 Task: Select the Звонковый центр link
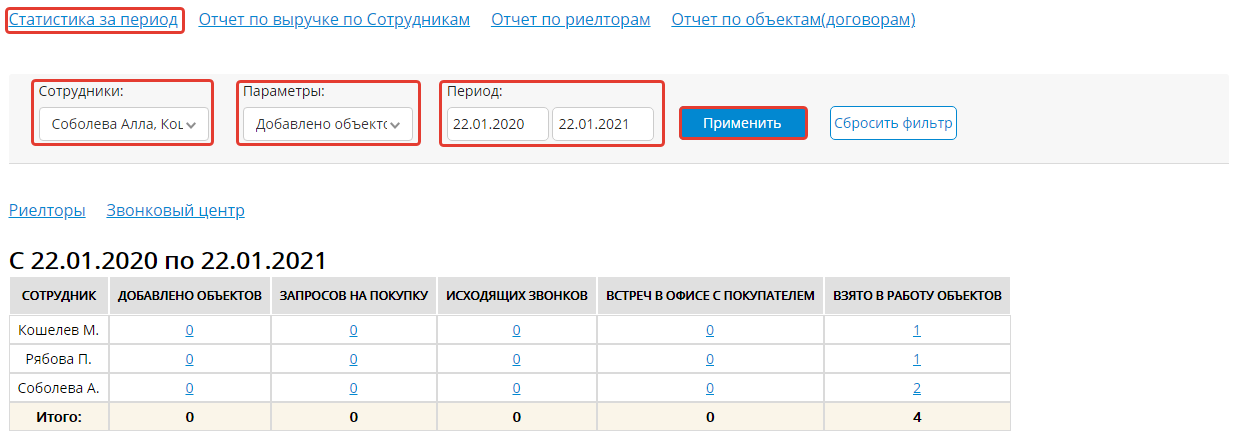175,210
